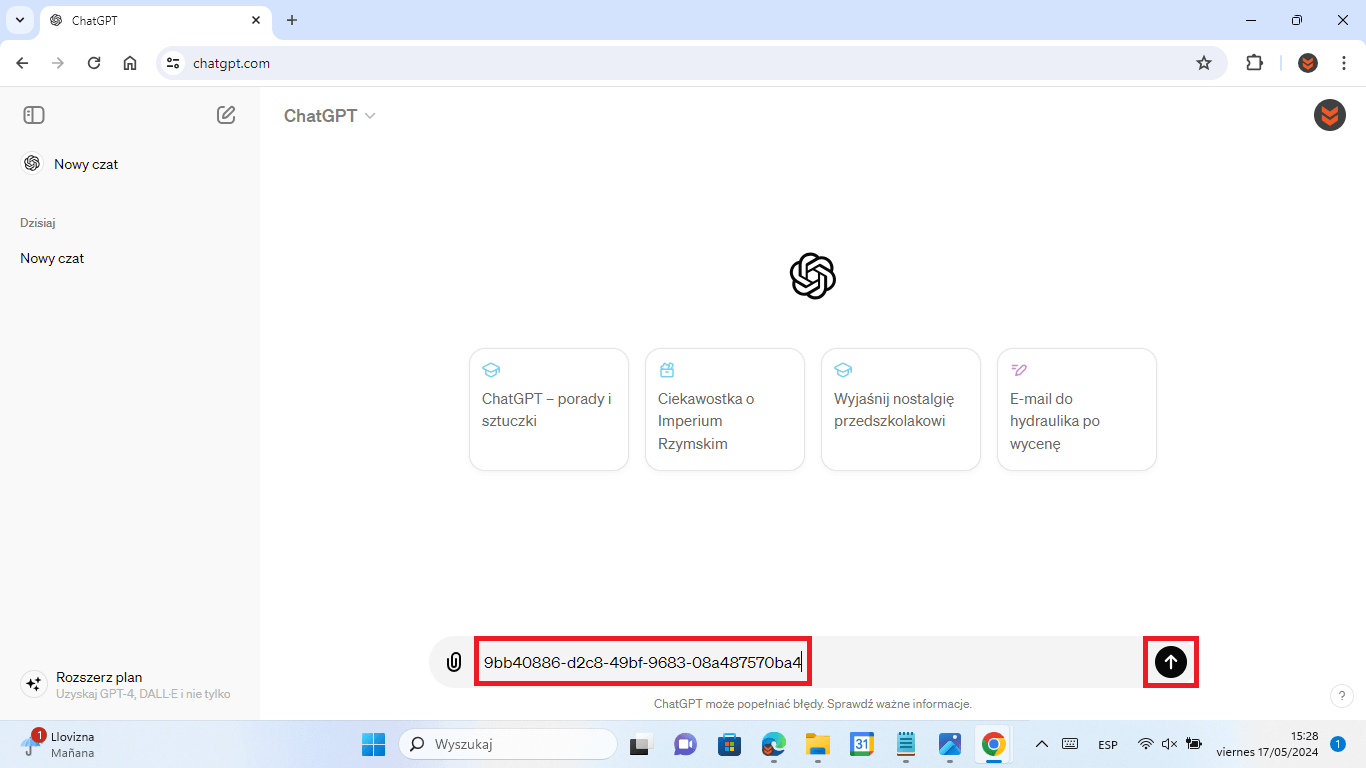Image resolution: width=1366 pixels, height=768 pixels.
Task: Open the Notepad app from taskbar
Action: pyautogui.click(x=906, y=744)
